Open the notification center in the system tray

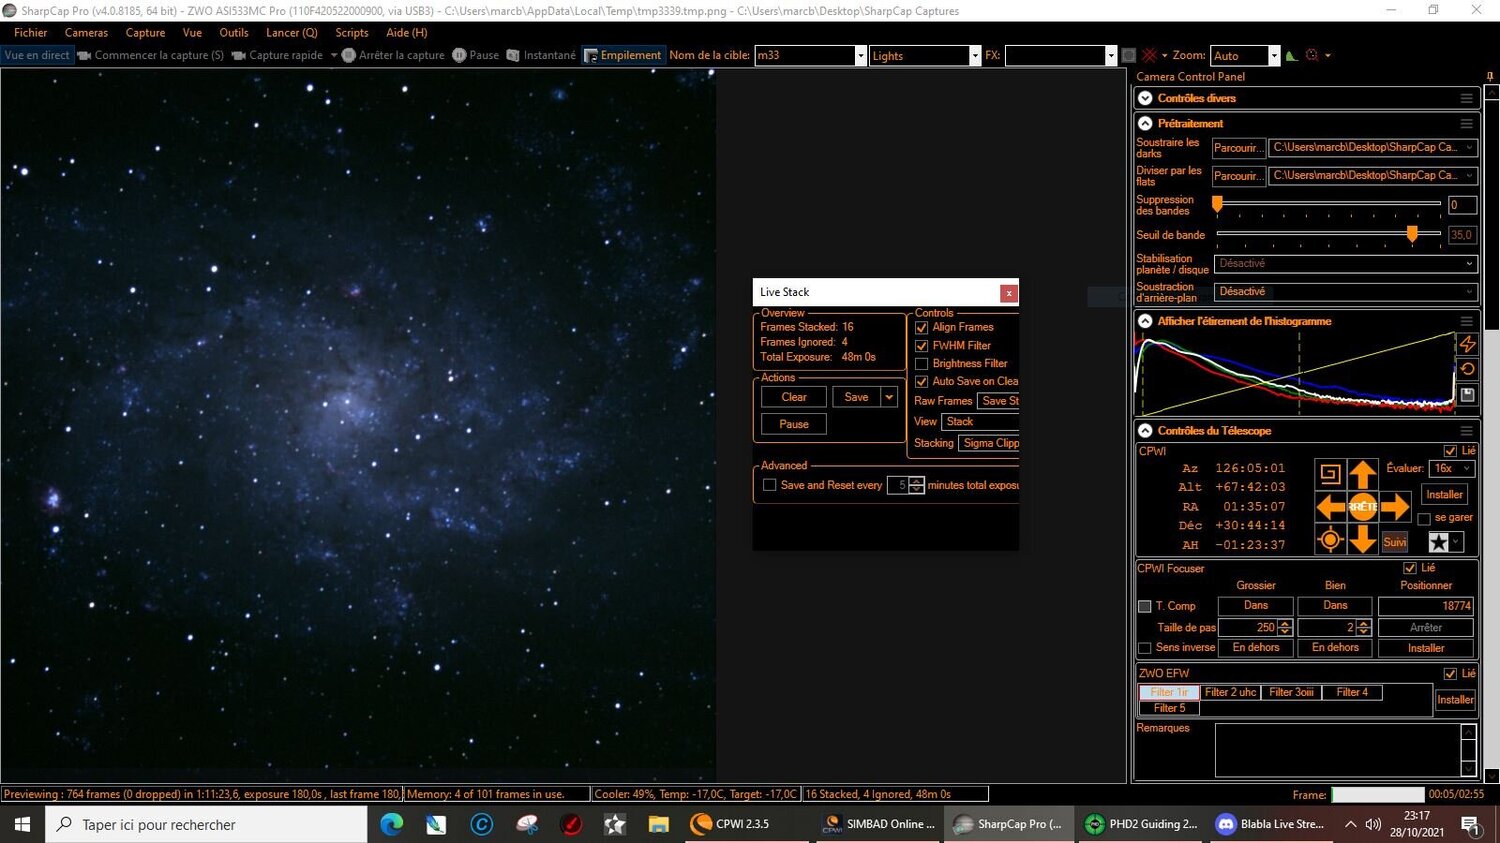click(1470, 824)
